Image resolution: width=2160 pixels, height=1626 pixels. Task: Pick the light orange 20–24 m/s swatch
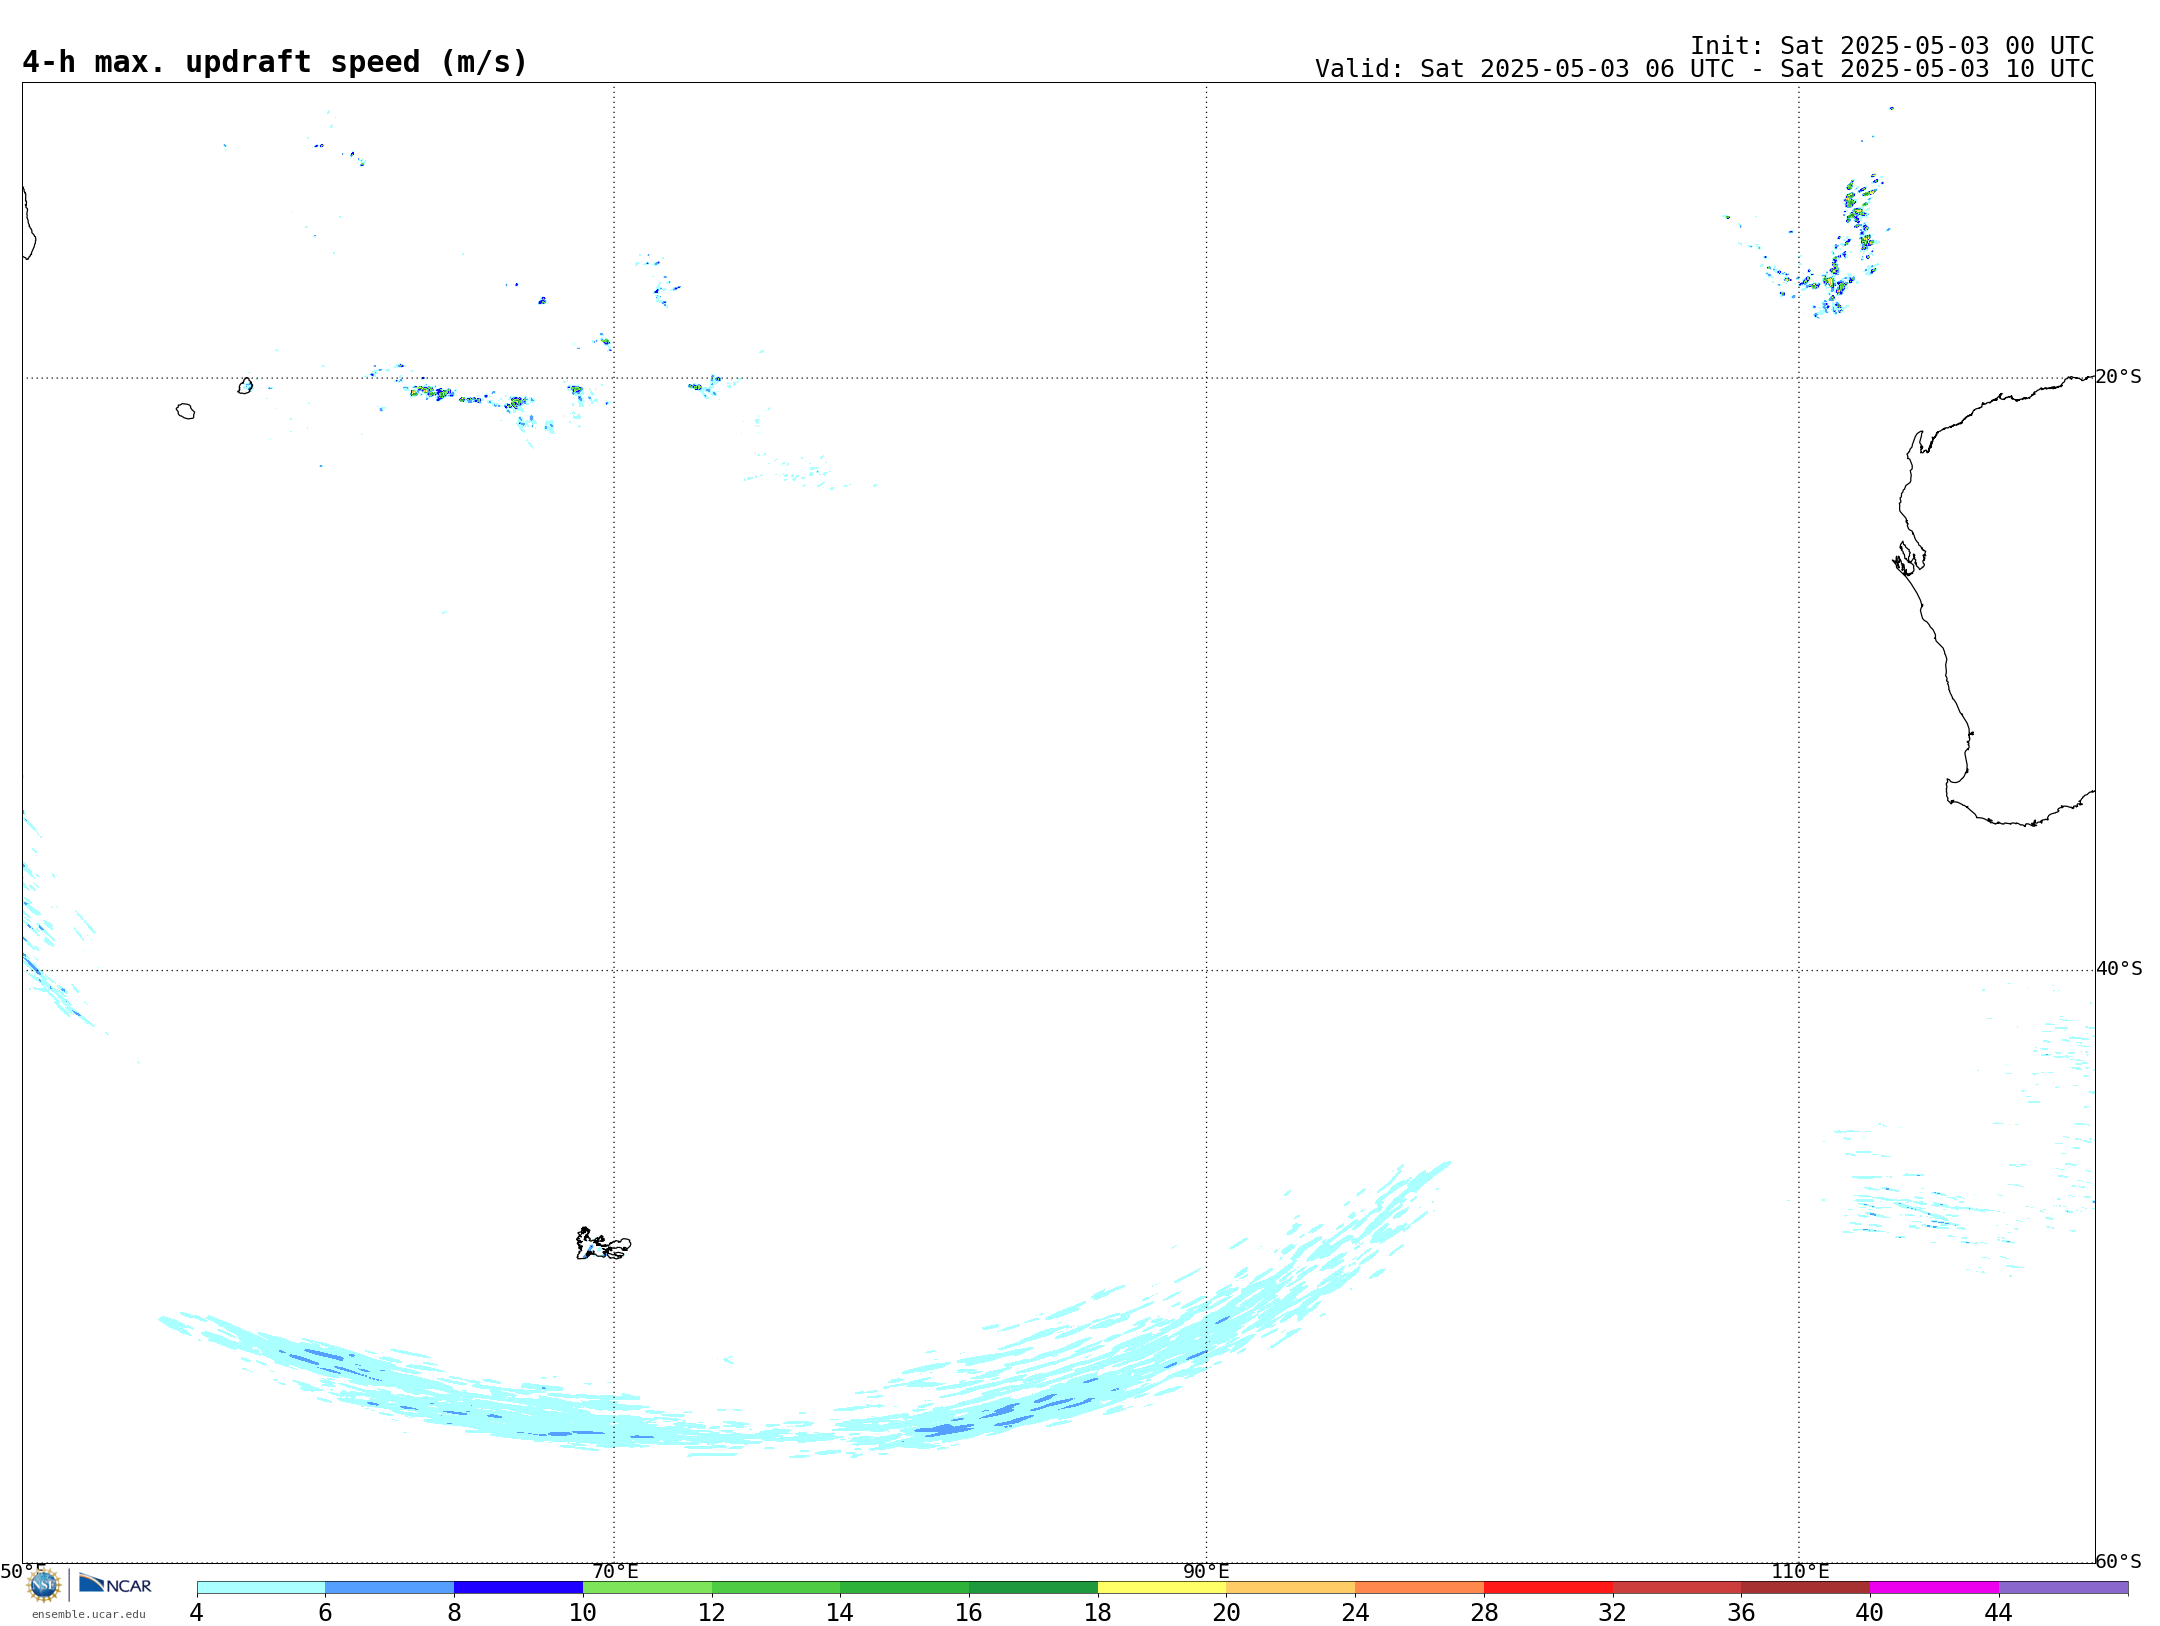coord(1291,1587)
